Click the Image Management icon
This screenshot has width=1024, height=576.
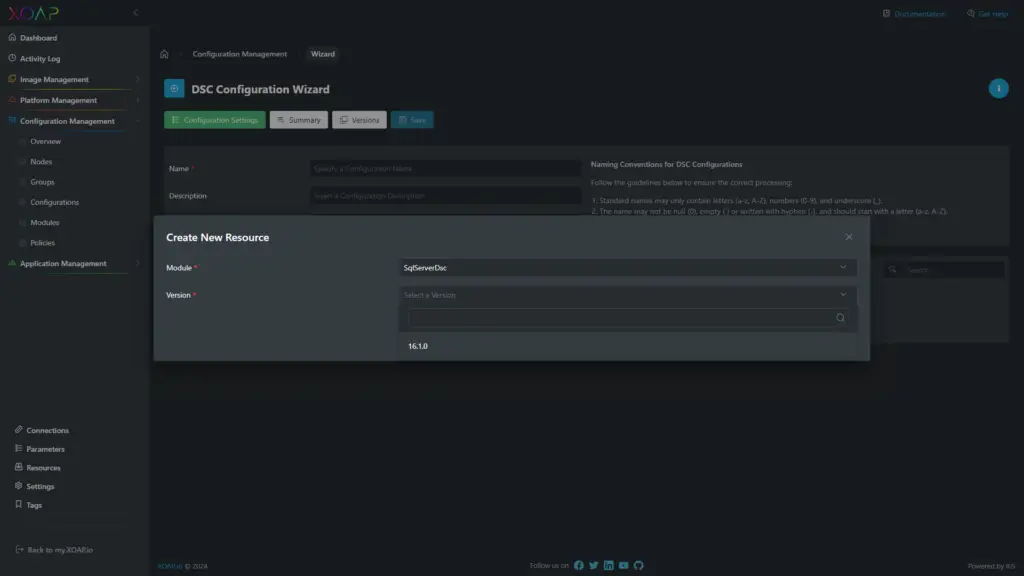[12, 79]
